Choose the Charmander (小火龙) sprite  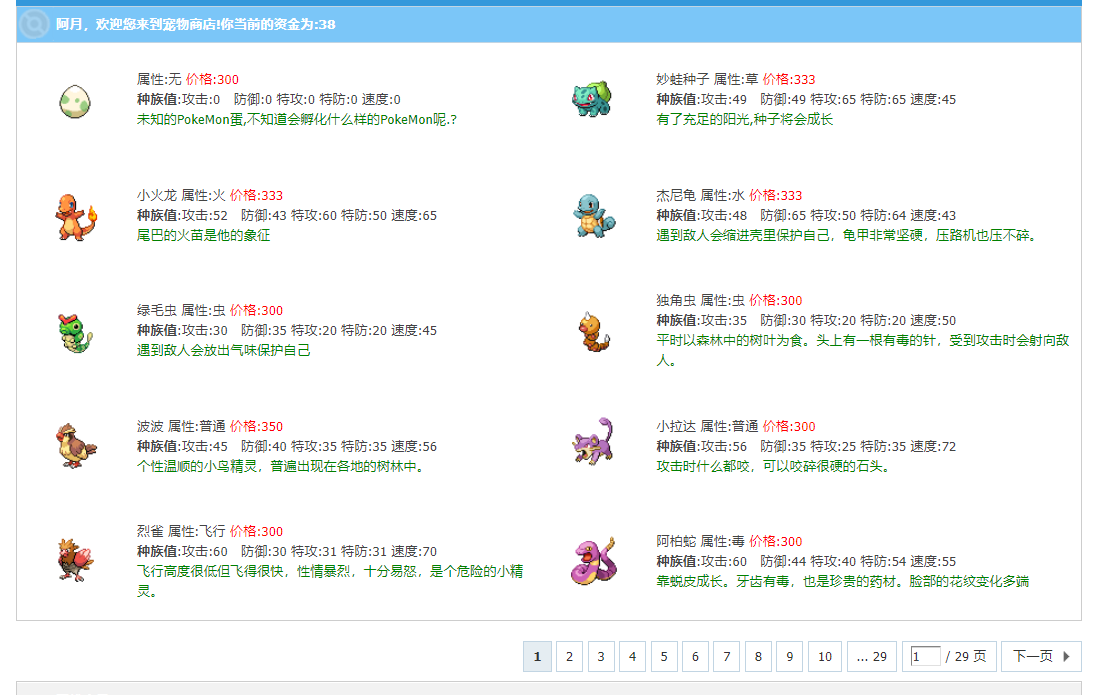click(76, 217)
